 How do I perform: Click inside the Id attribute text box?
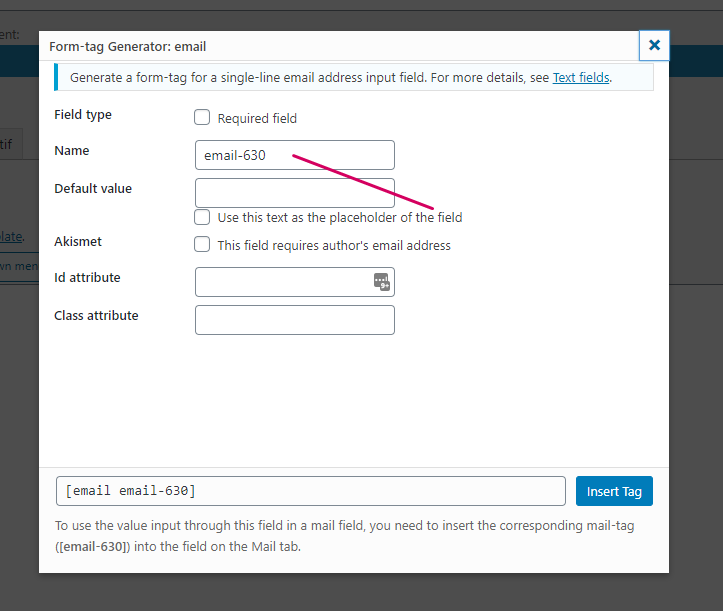pyautogui.click(x=282, y=282)
